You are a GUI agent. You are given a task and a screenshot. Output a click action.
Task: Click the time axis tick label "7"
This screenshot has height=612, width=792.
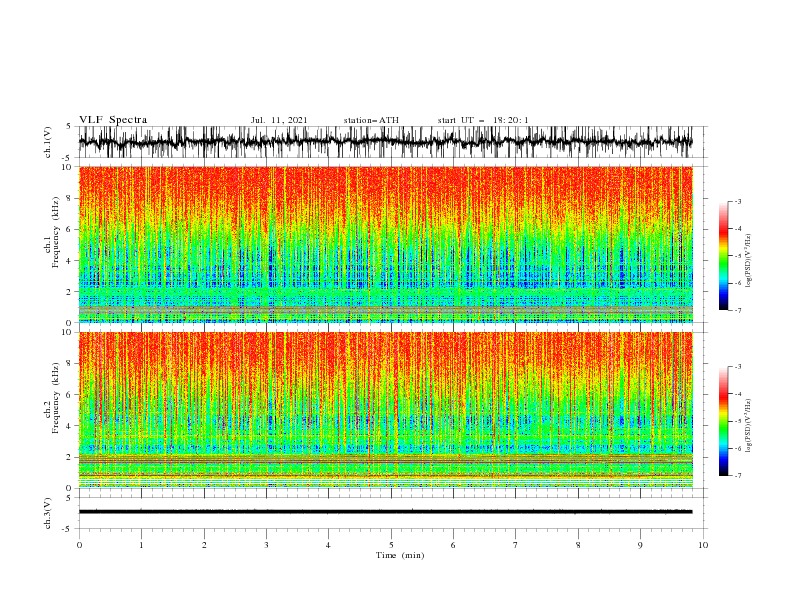tap(516, 545)
